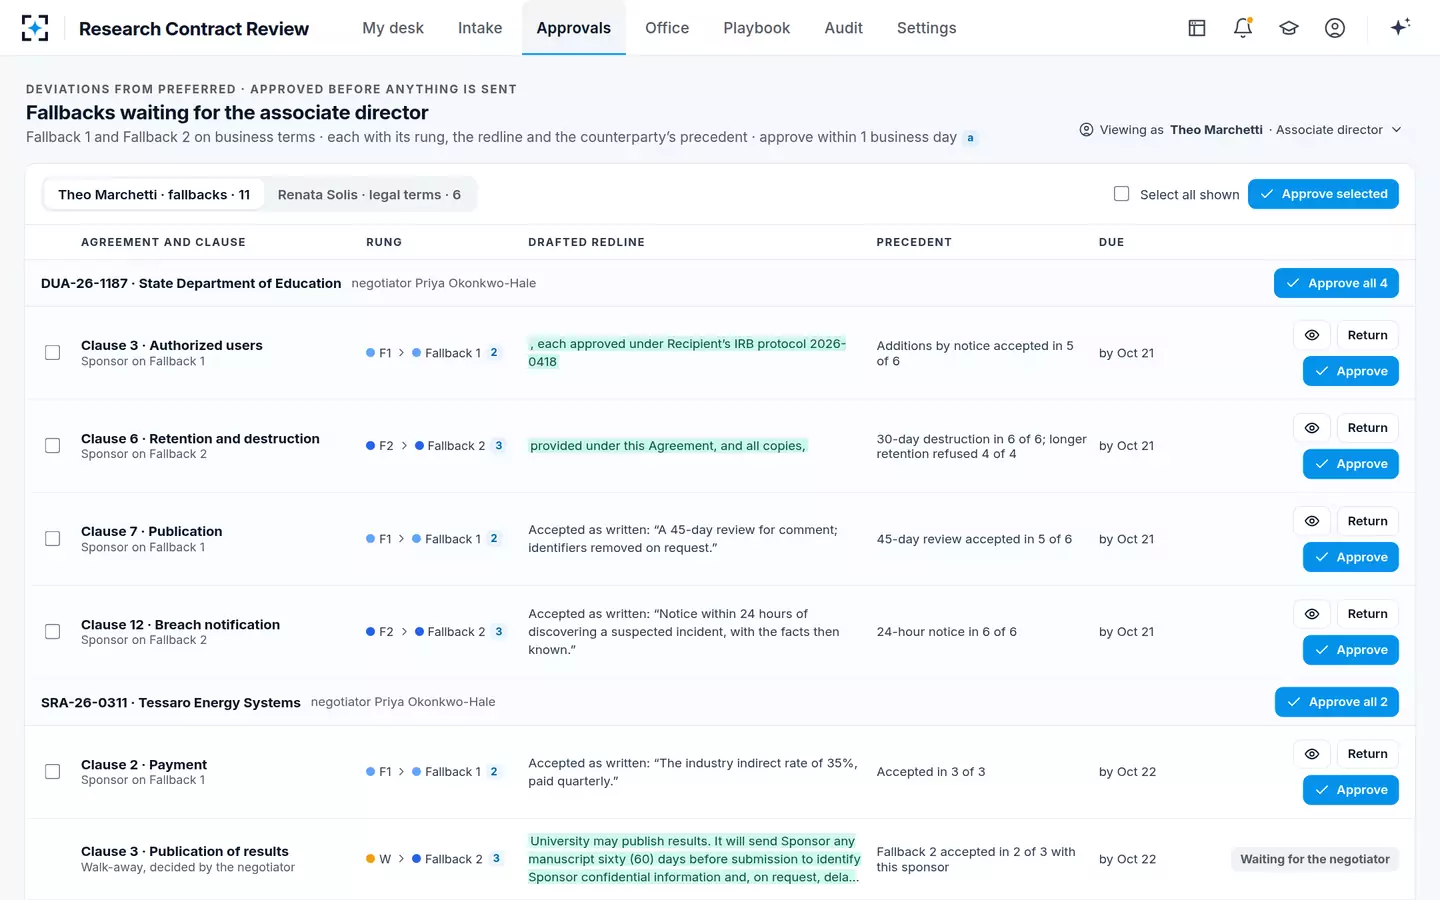Preview Clause 3 Authorized users with eye icon

coord(1312,335)
